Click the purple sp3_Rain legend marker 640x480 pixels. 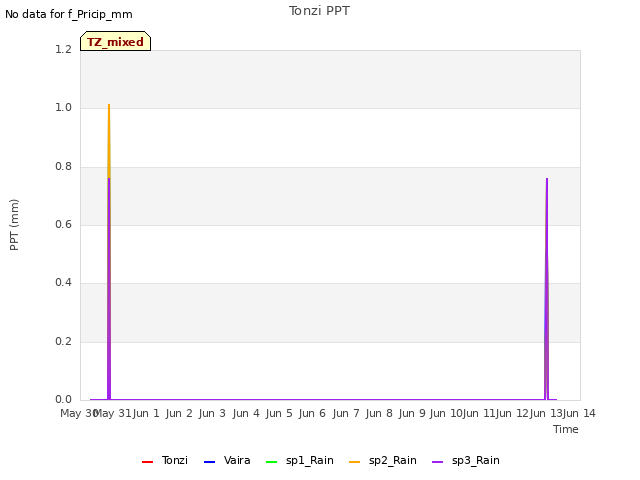[x=438, y=462]
